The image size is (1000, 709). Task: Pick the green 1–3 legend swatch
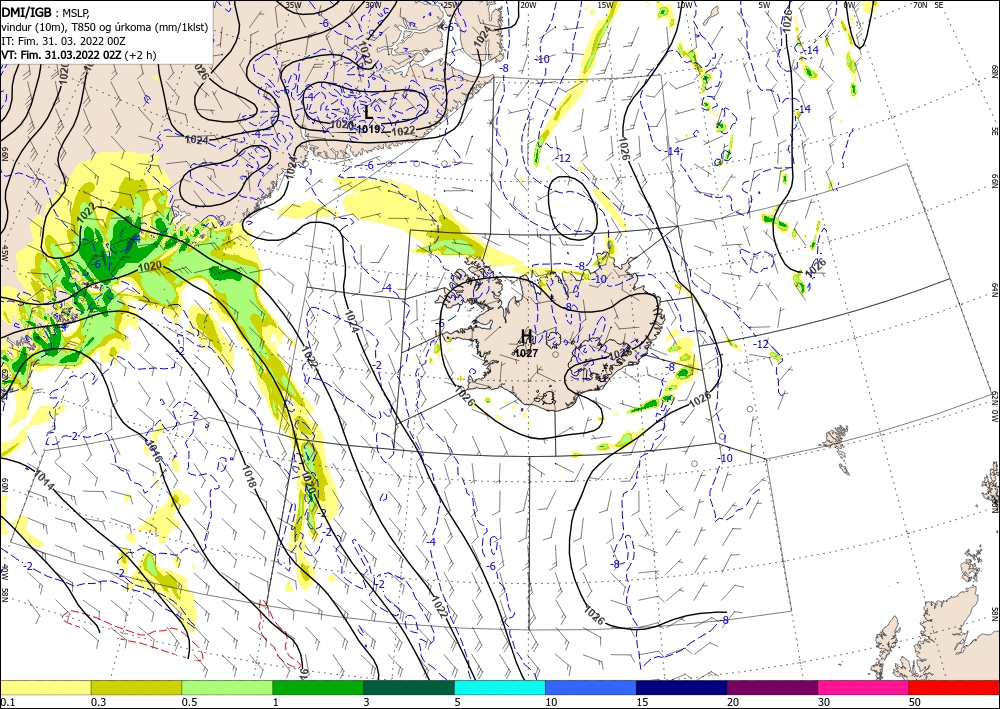click(x=318, y=687)
